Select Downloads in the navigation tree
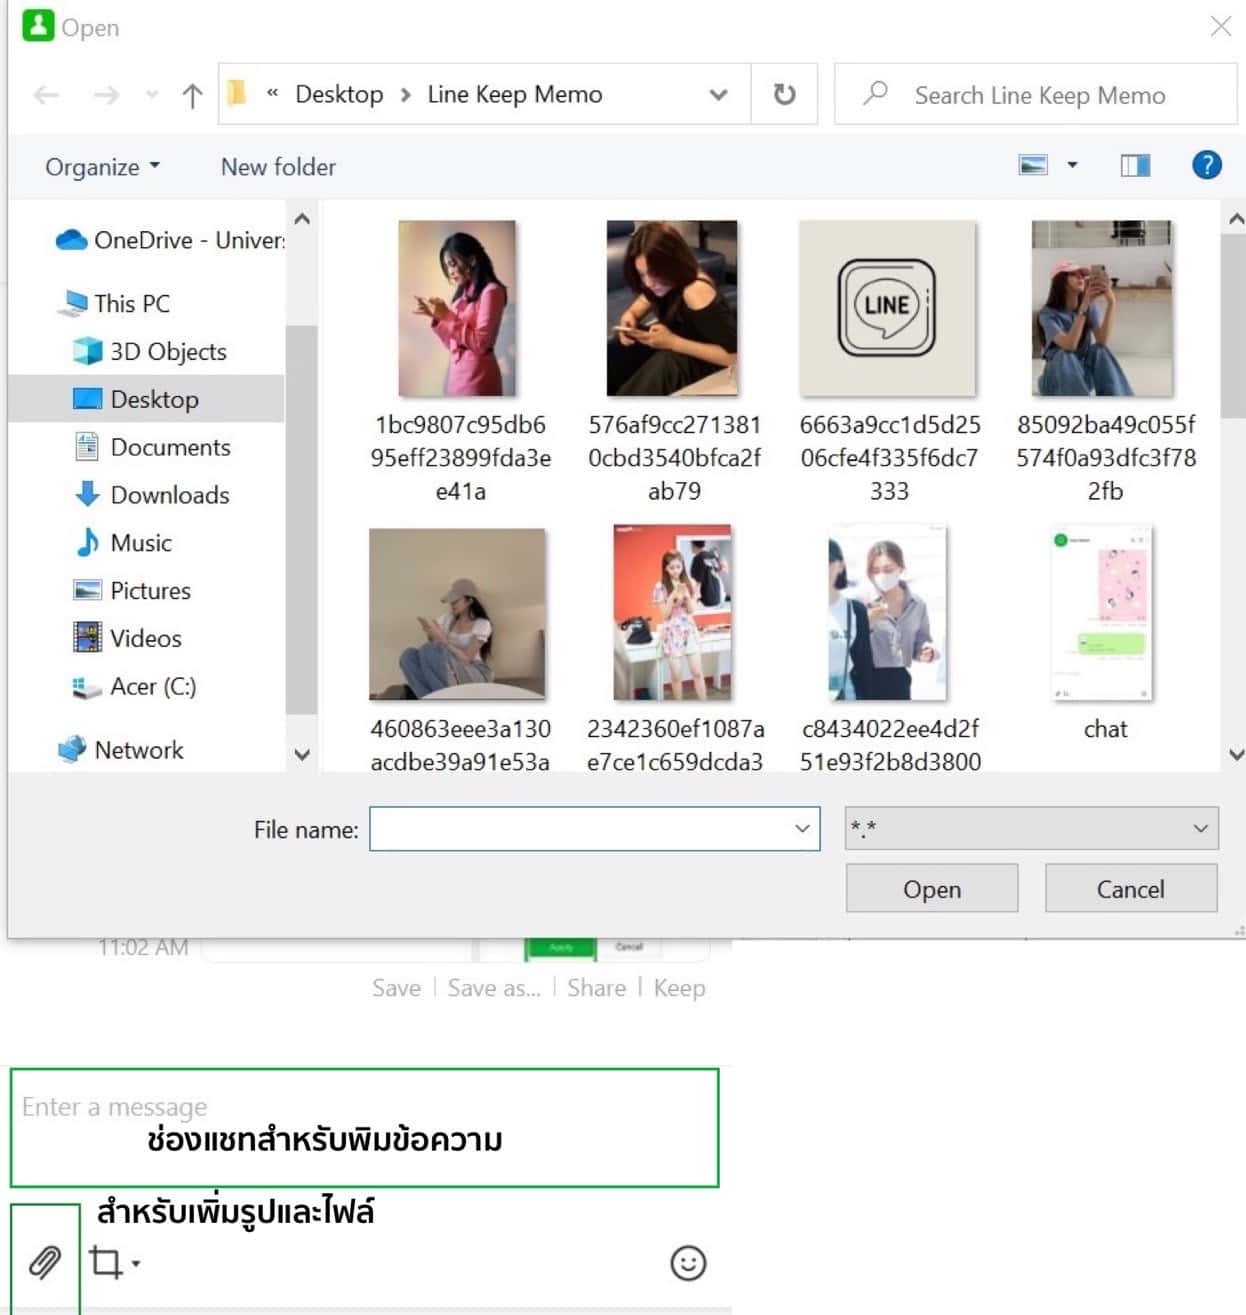This screenshot has width=1246, height=1315. point(169,495)
